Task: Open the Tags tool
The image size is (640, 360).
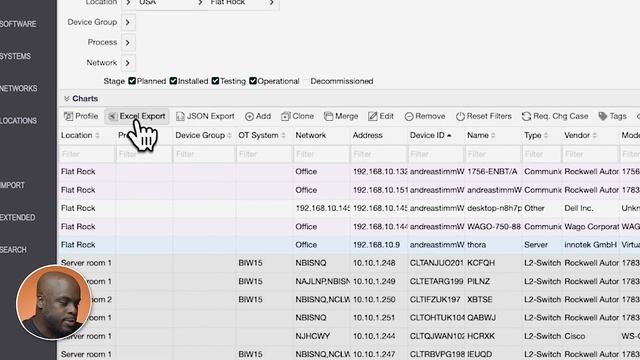Action: 612,116
